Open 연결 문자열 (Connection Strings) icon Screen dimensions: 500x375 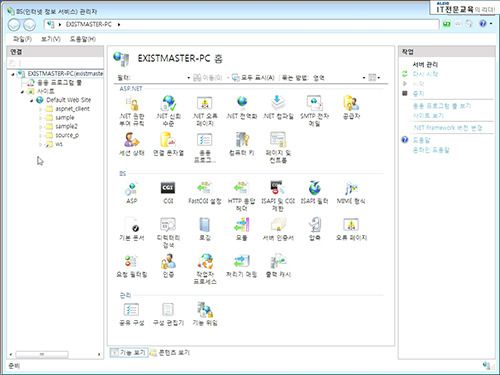[x=168, y=144]
